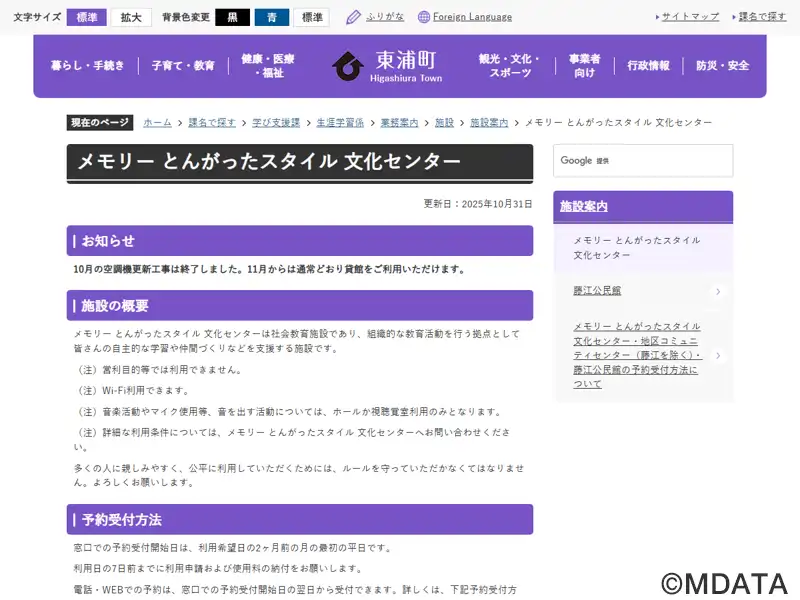Open the 観光・文化・スポーツ menu
This screenshot has height=600, width=800.
point(510,66)
